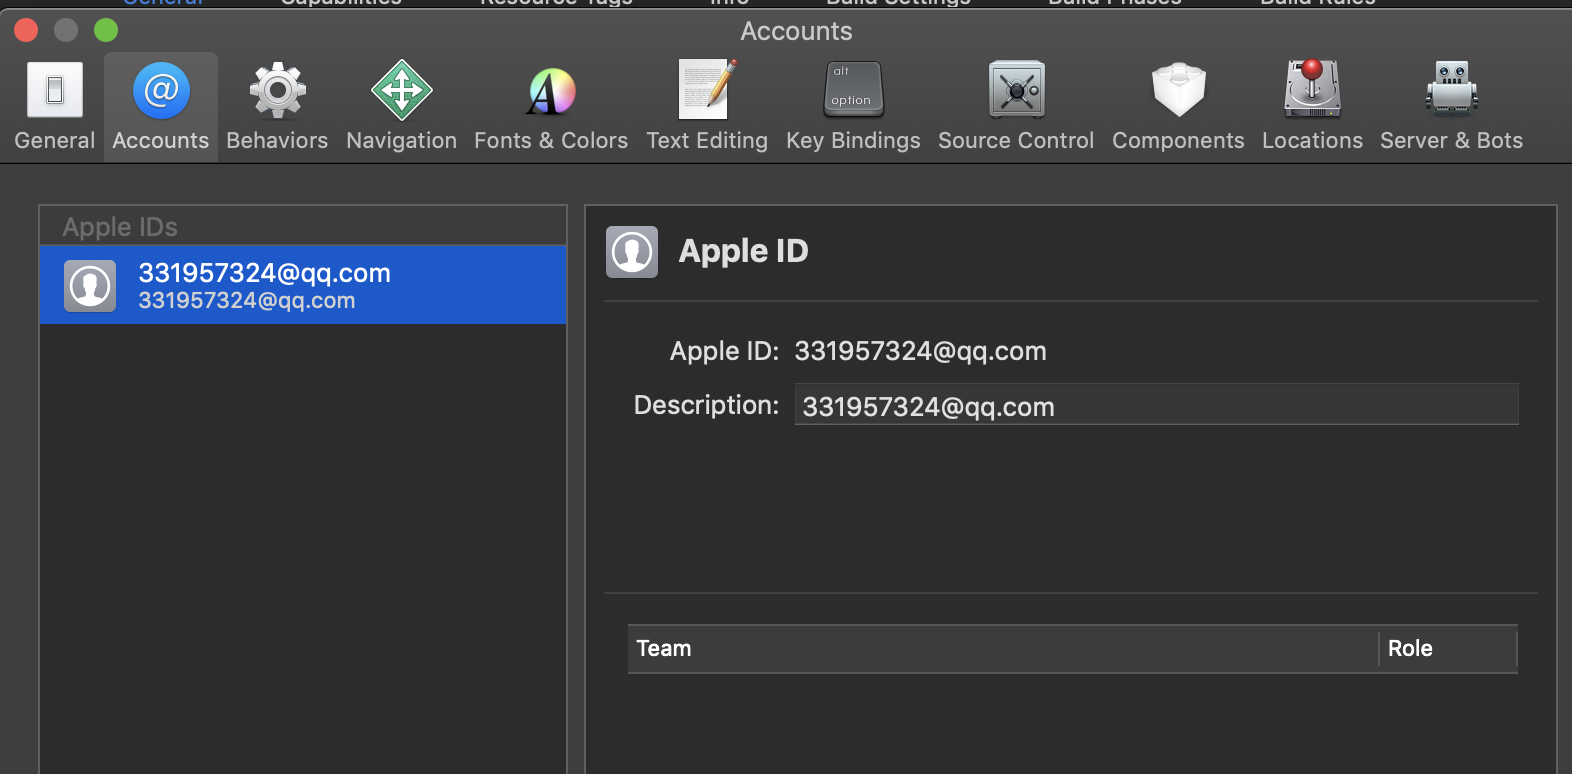Minimize the Accounts window with the yellow button
Image resolution: width=1572 pixels, height=774 pixels.
click(x=66, y=31)
